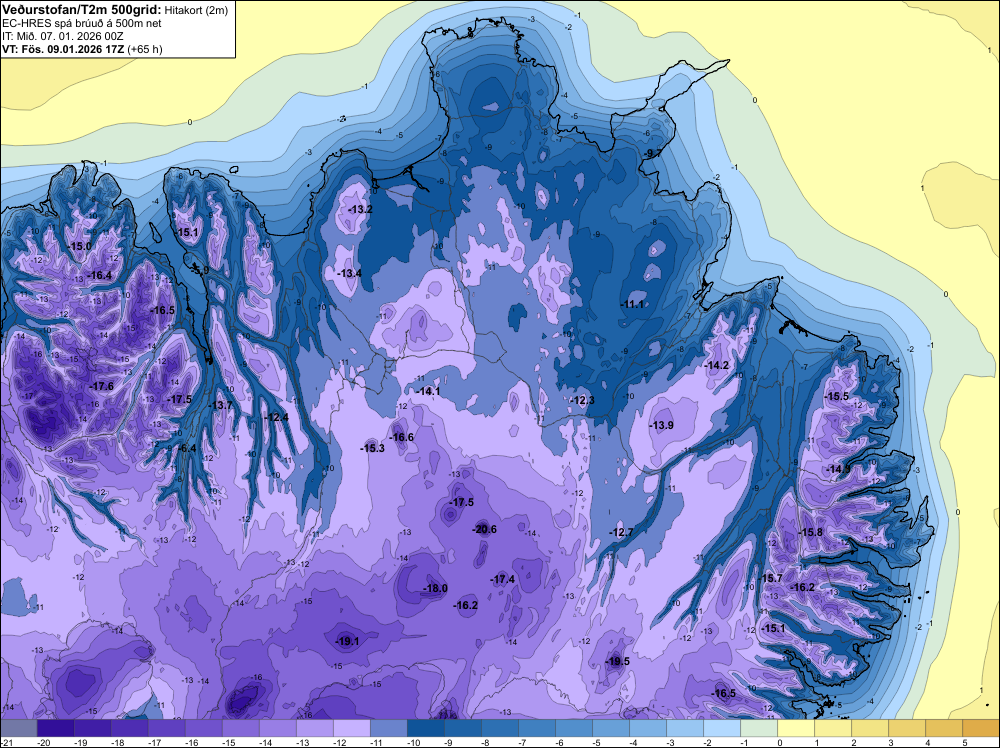Click the -15.8 temperature label
This screenshot has height=748, width=1000.
click(811, 532)
